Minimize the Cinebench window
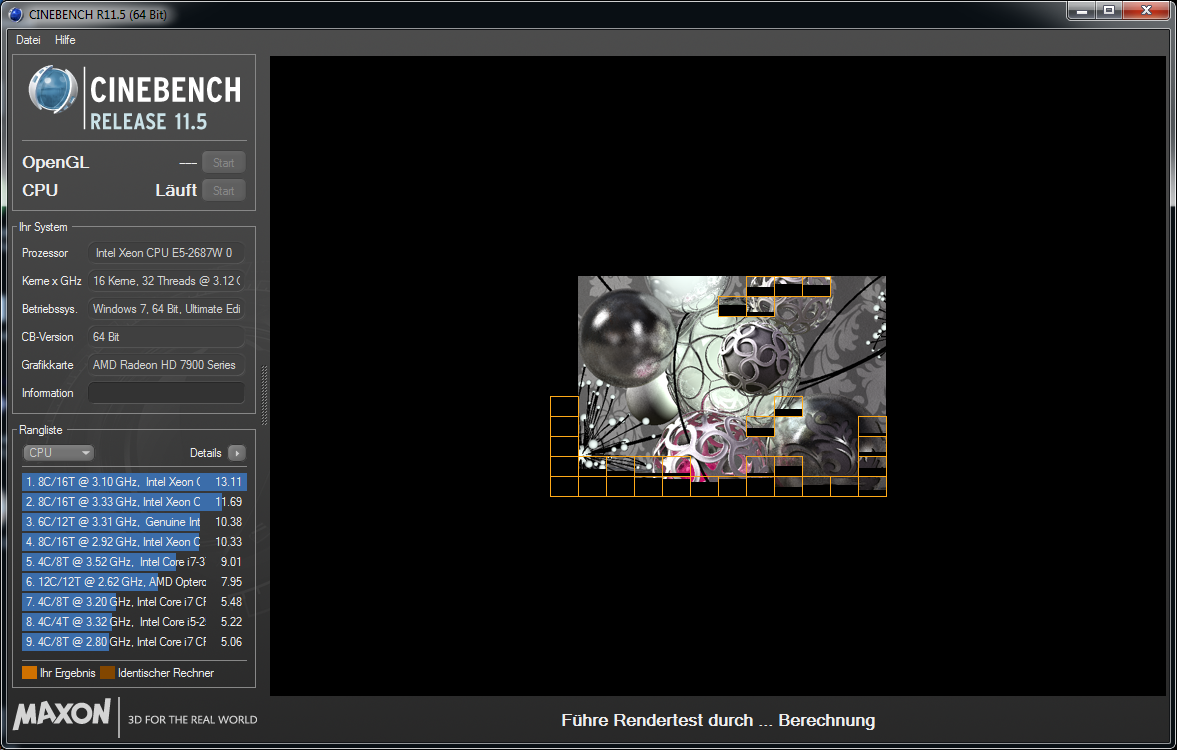 coord(1082,11)
